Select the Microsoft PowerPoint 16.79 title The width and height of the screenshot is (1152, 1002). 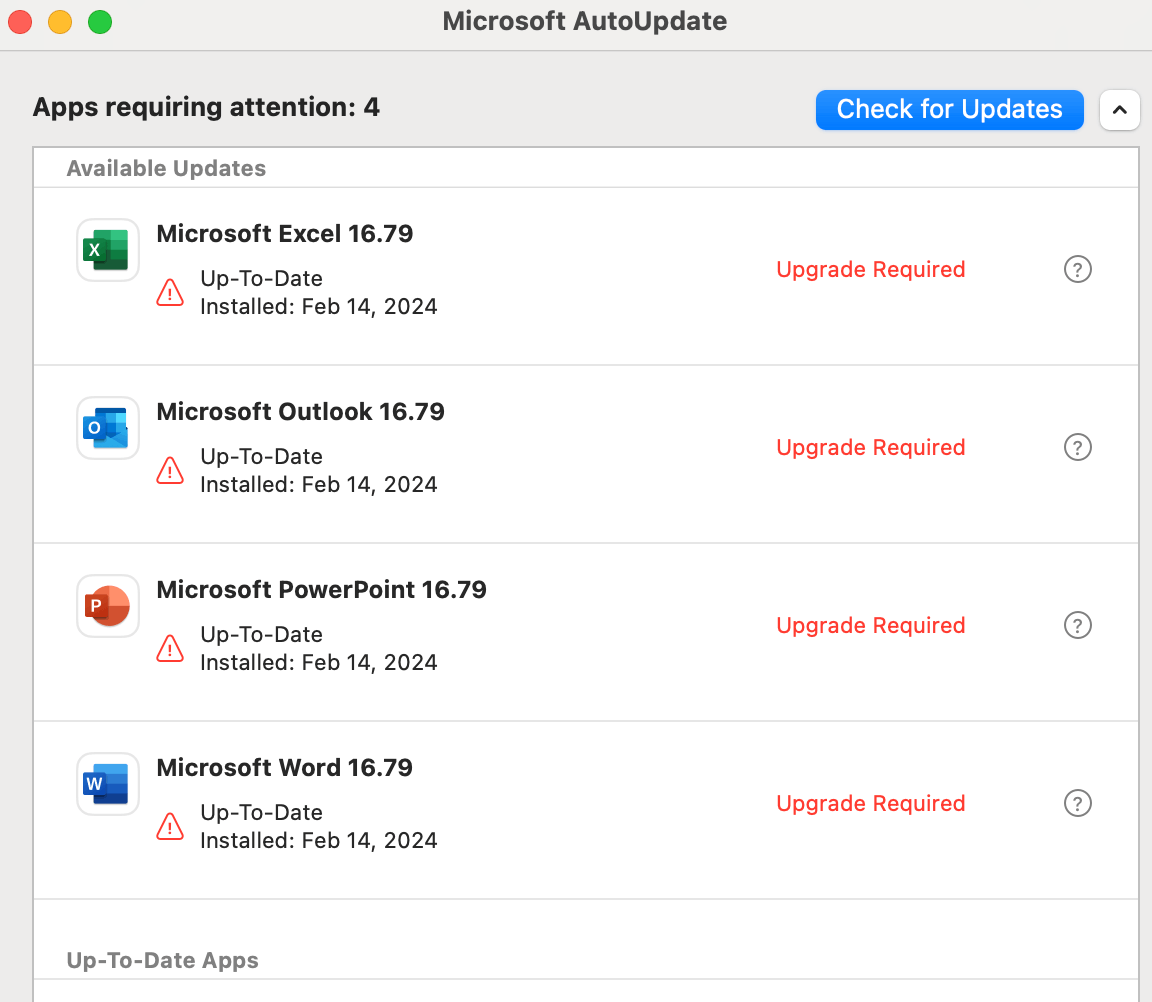coord(322,589)
